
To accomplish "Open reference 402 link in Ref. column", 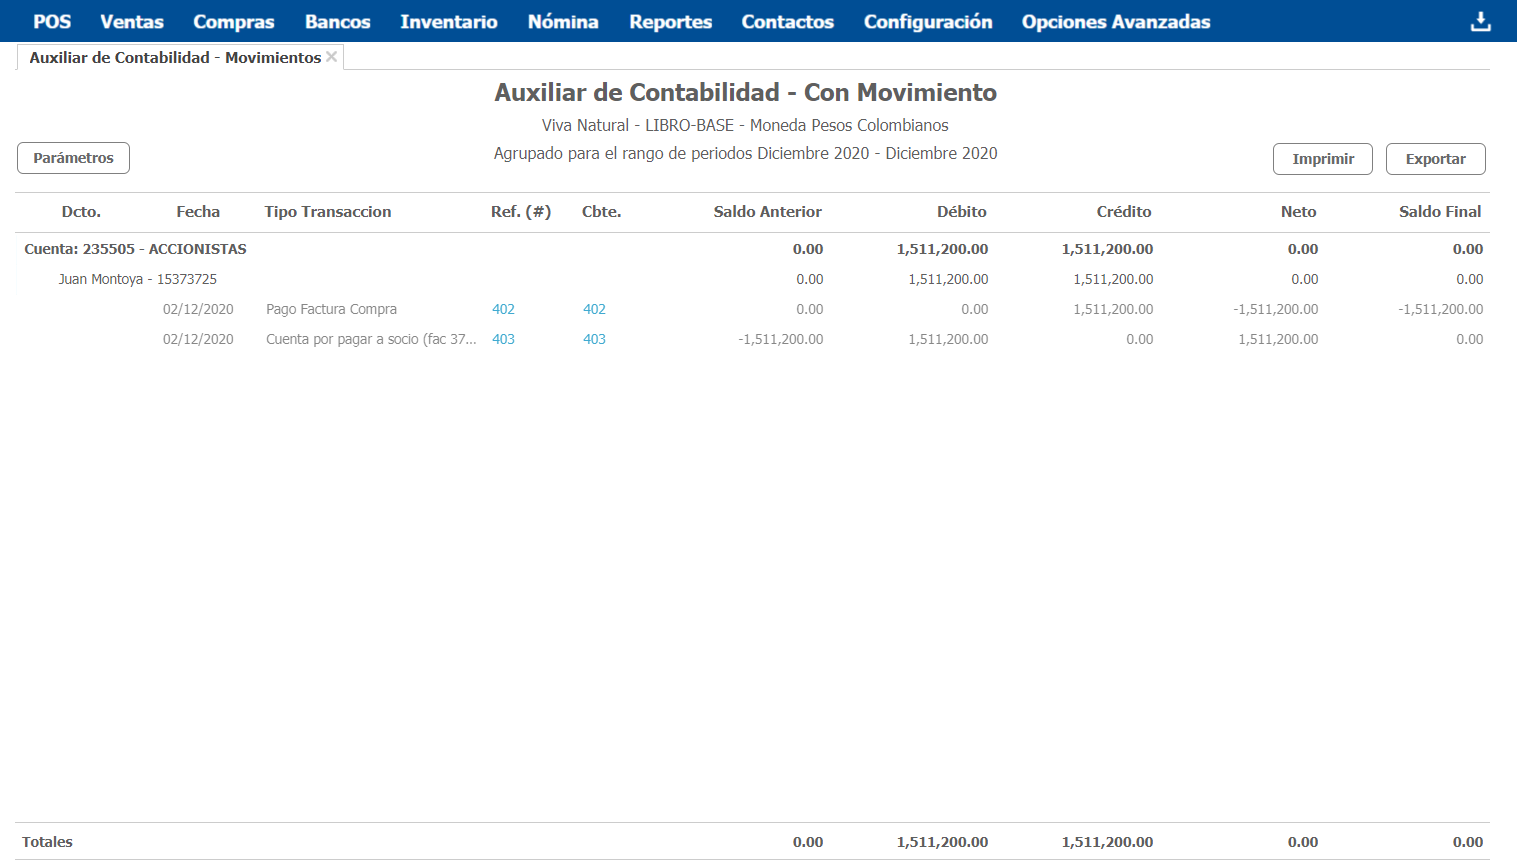I will 503,309.
